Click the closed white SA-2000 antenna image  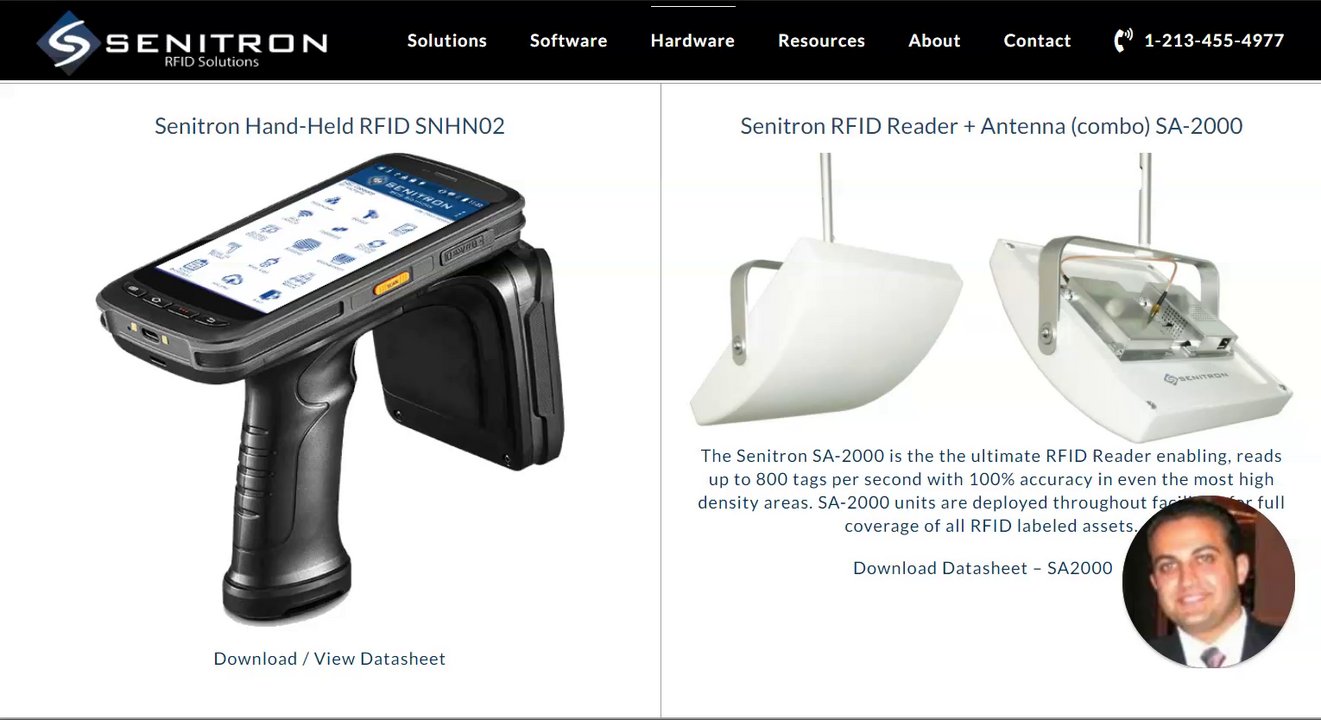click(x=826, y=300)
